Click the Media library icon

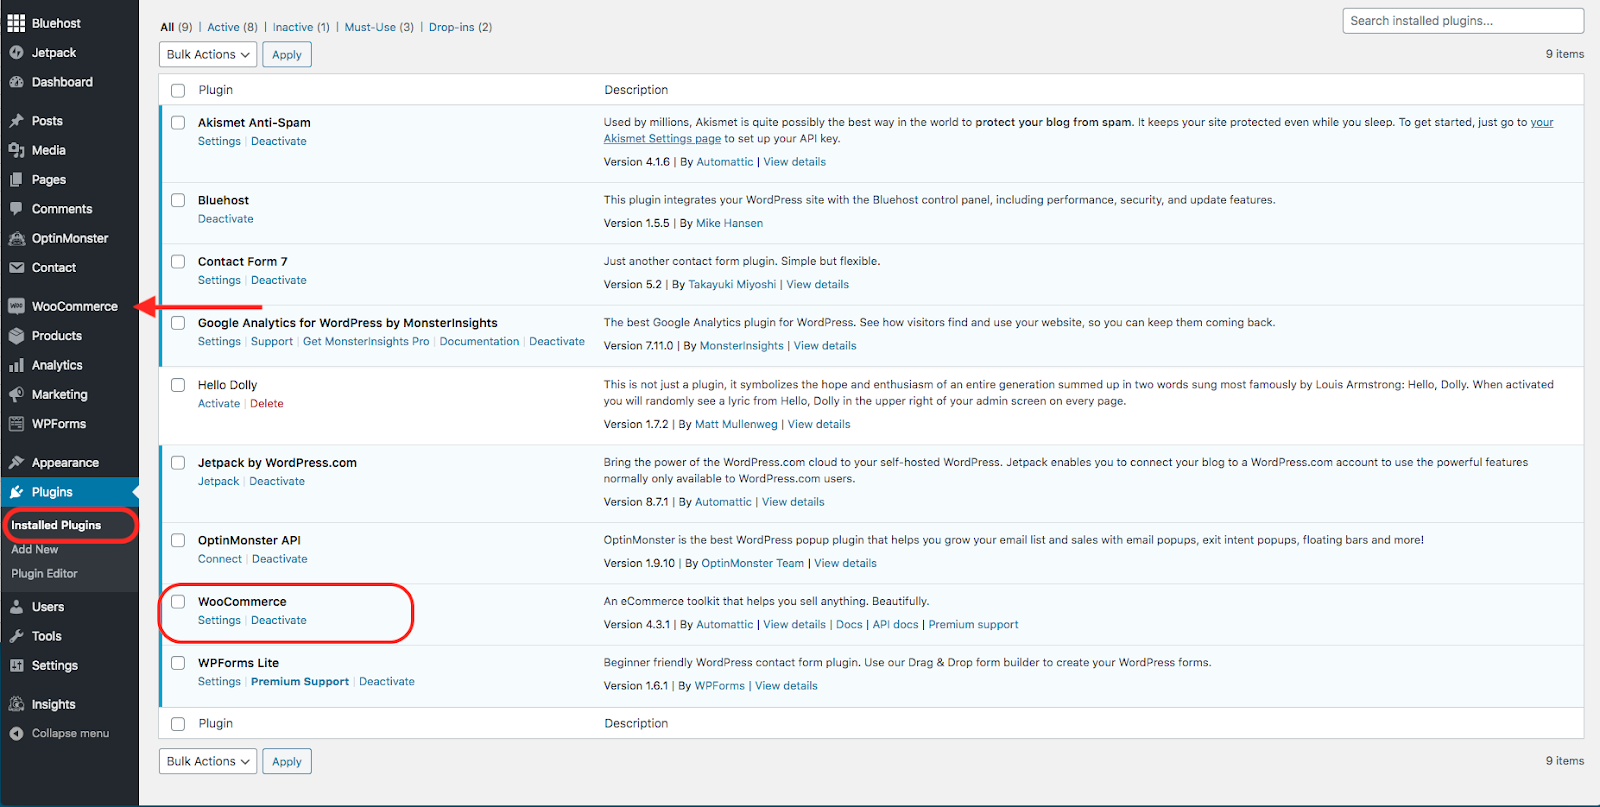[16, 150]
